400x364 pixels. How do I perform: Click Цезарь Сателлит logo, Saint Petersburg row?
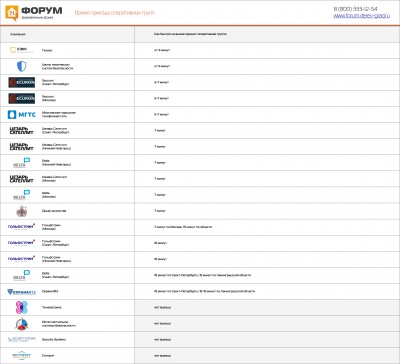coord(22,130)
